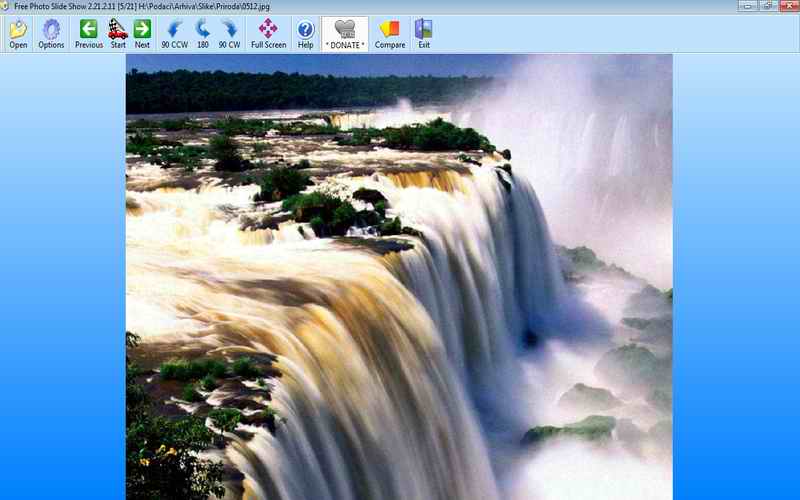Start the slide show
Screen dimensions: 800x500
pos(118,33)
